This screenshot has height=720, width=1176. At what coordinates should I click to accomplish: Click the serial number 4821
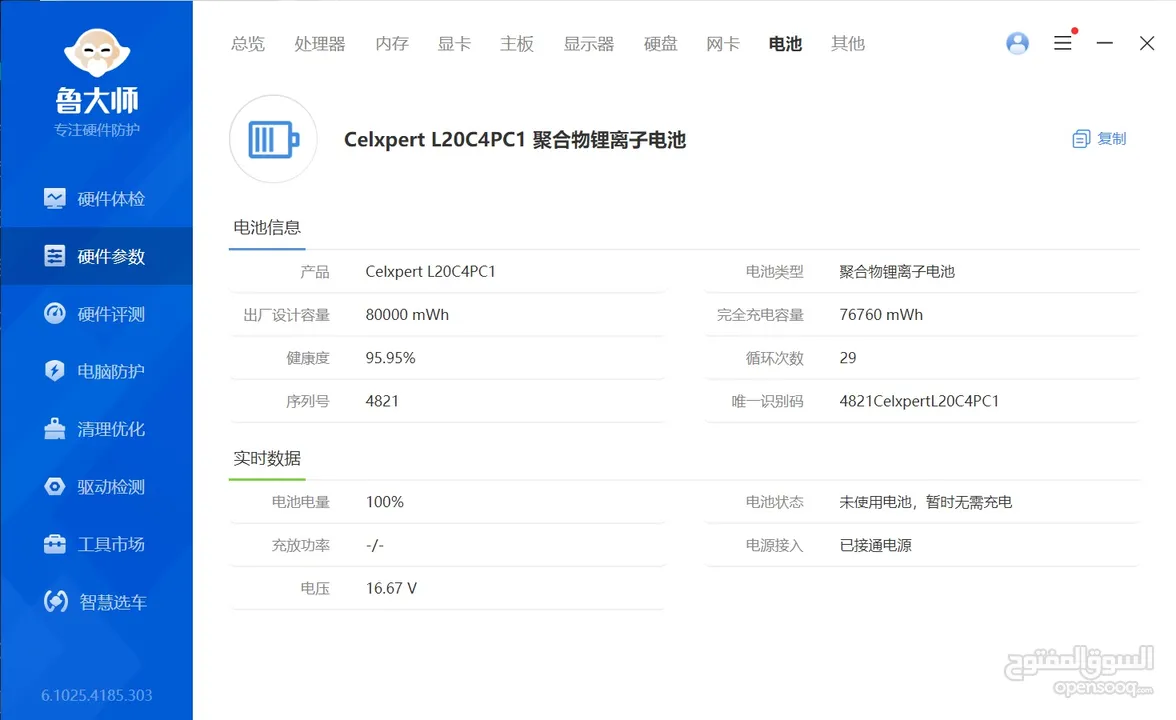coord(382,401)
